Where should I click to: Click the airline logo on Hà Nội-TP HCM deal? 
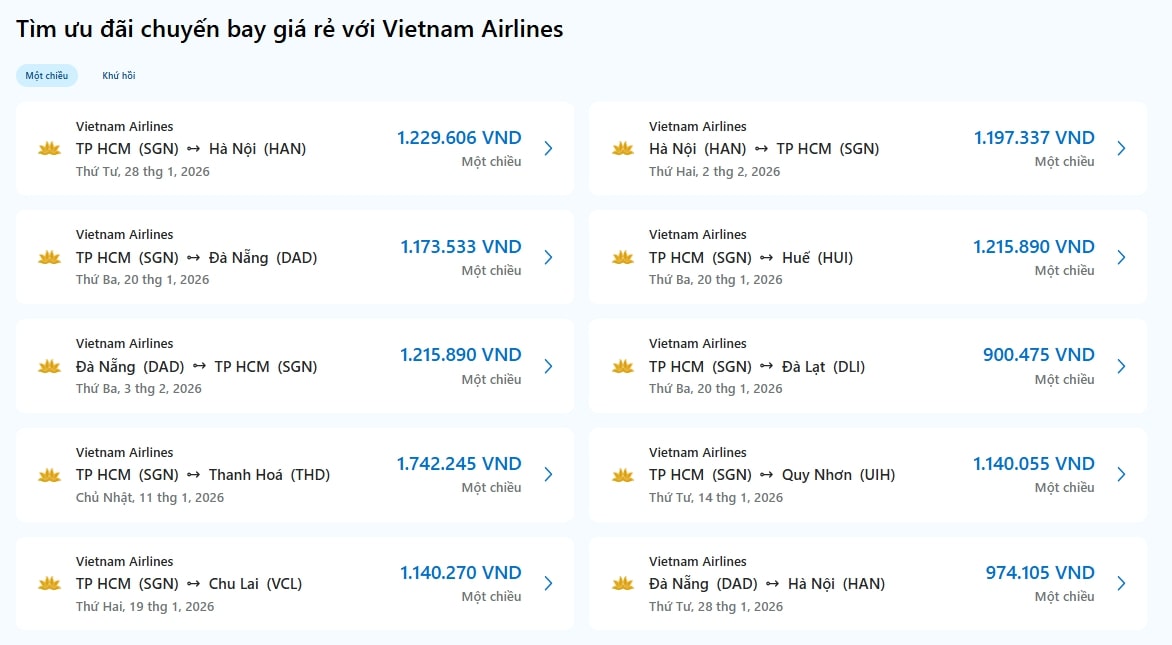(x=622, y=148)
